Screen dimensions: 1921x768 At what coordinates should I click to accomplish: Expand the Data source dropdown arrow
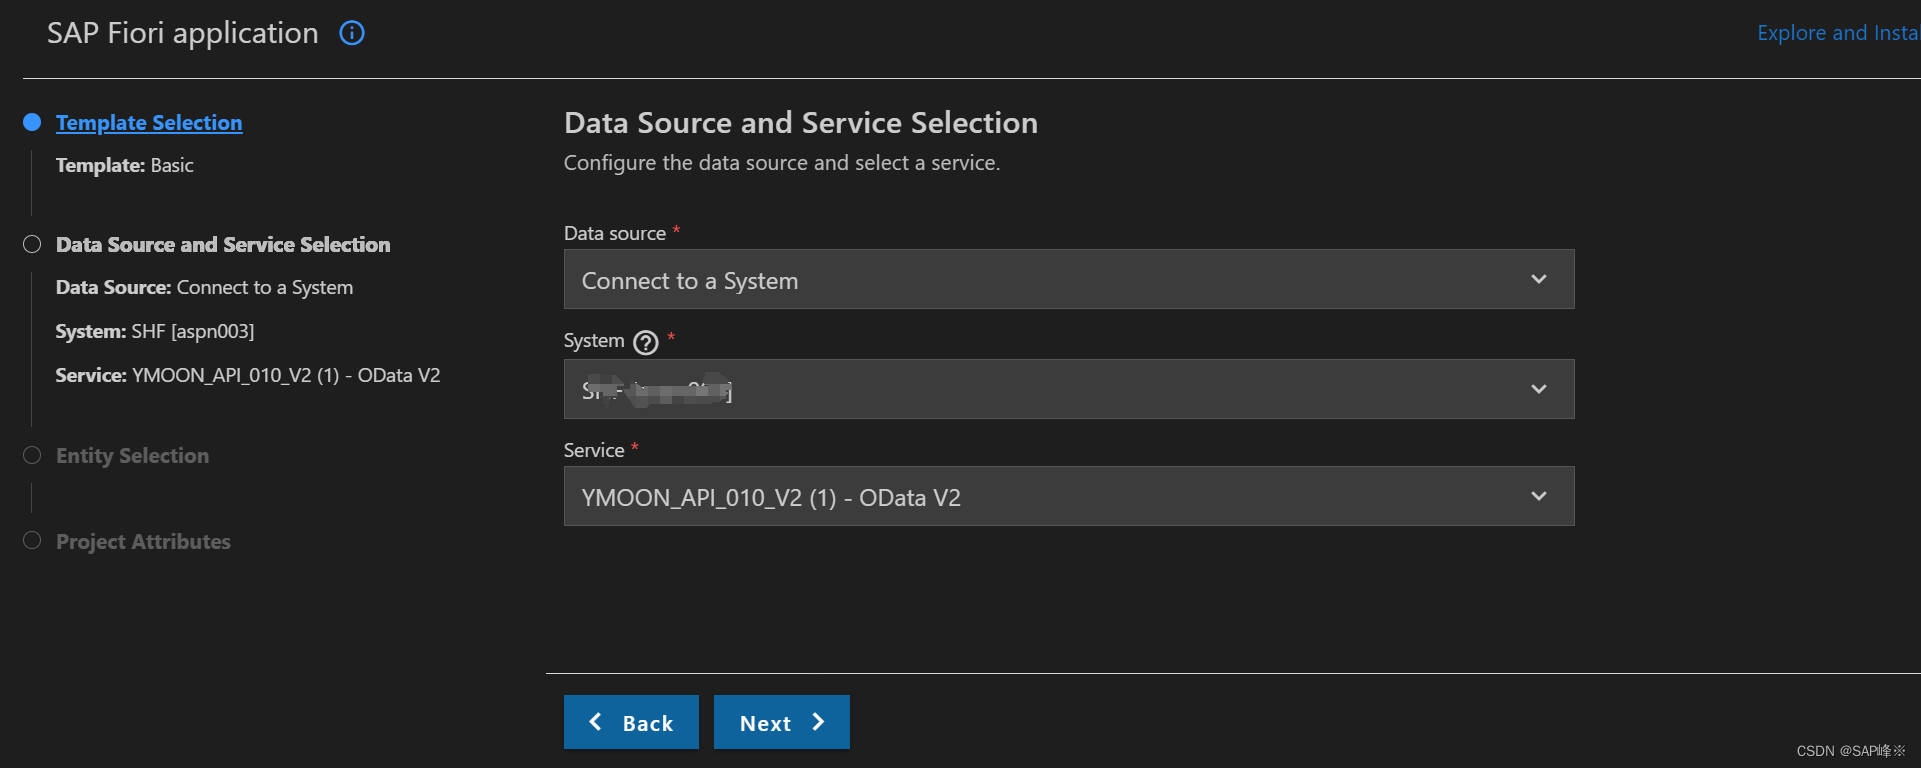click(x=1538, y=279)
